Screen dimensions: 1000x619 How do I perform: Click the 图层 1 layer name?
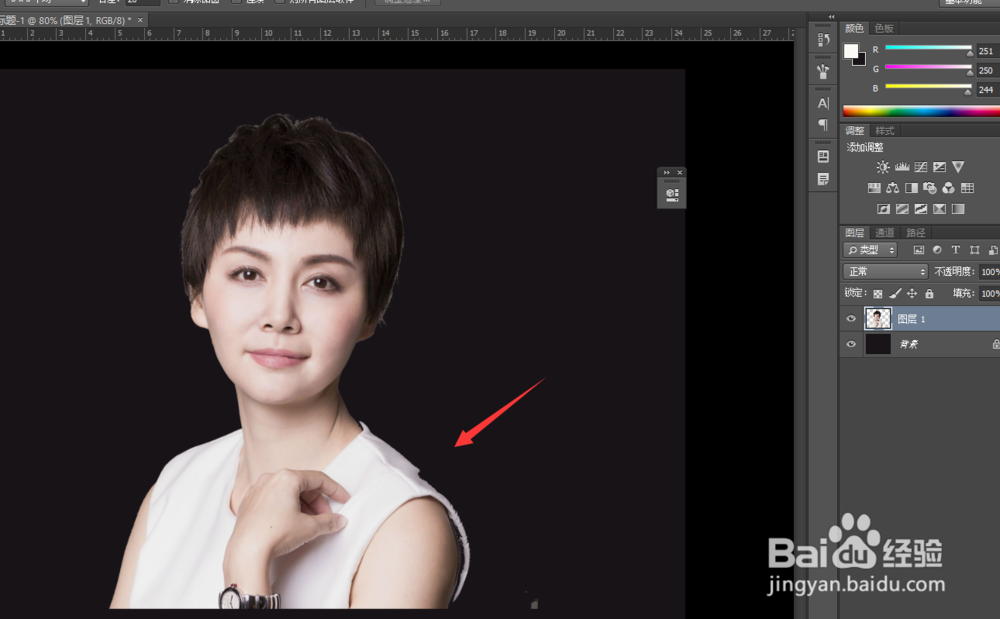pos(911,319)
